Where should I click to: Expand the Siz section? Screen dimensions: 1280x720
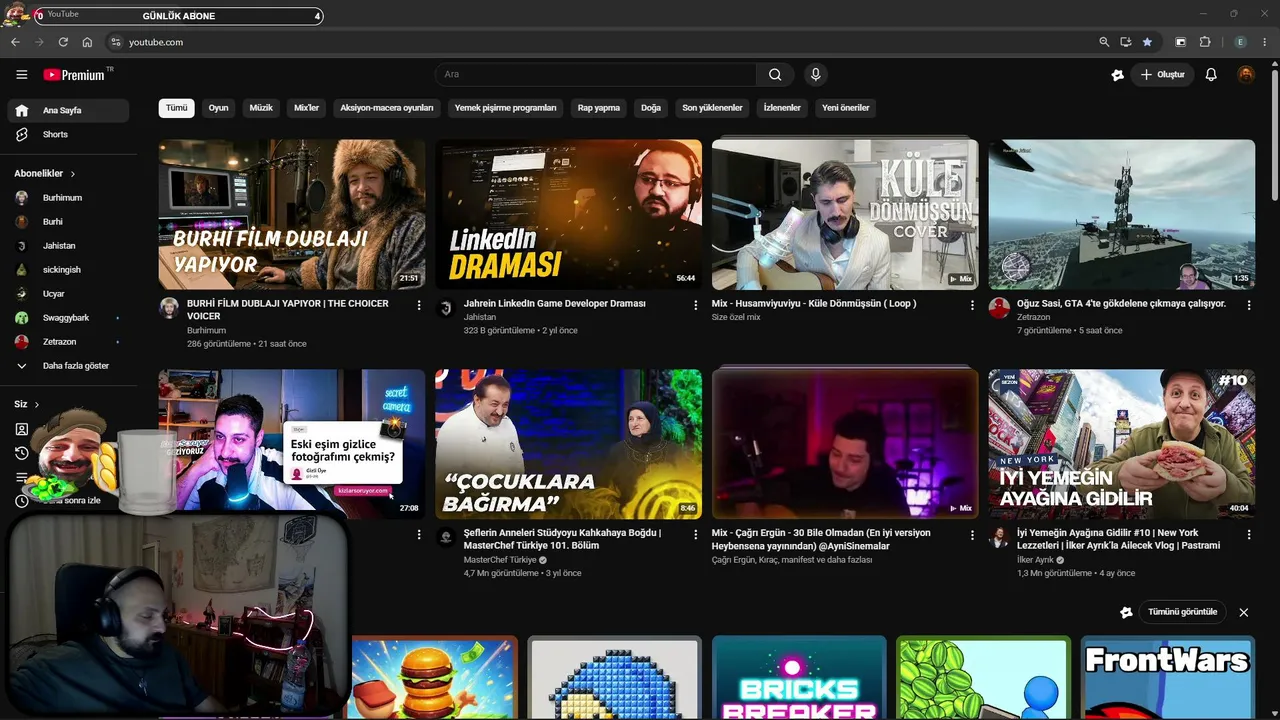27,405
